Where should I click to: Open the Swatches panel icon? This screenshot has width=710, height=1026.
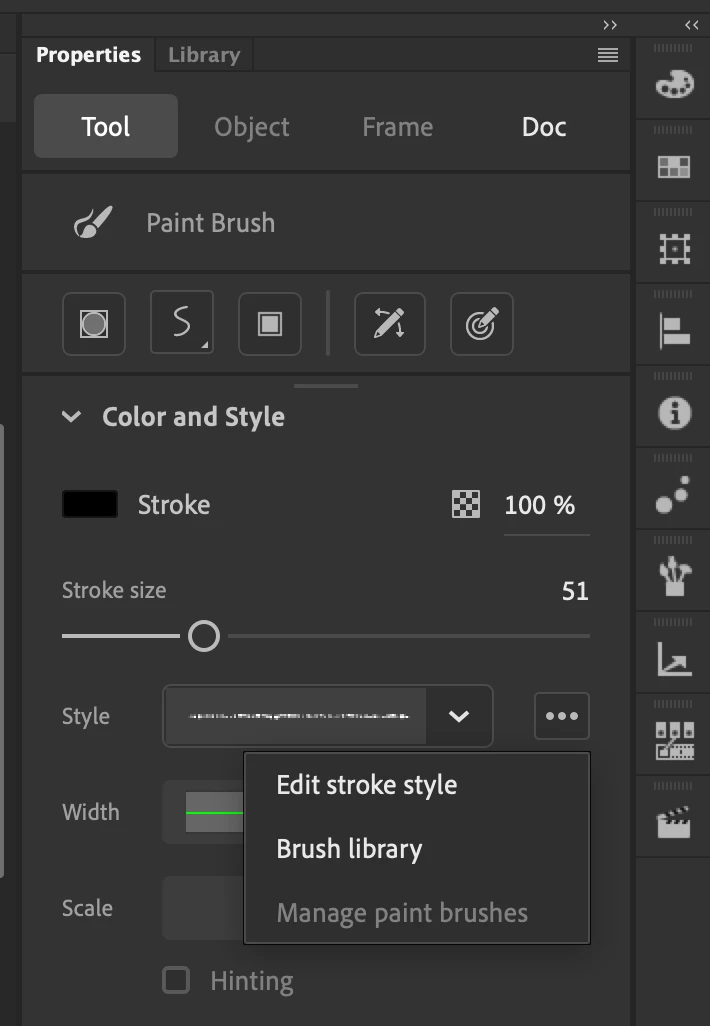674,167
